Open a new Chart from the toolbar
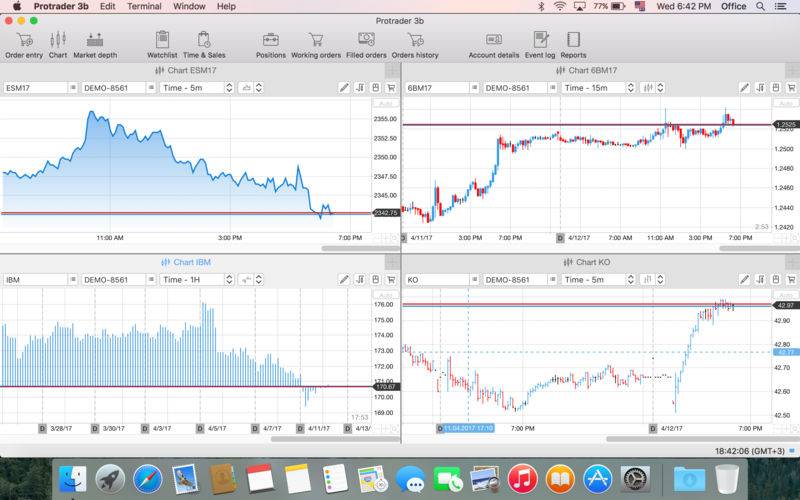This screenshot has width=800, height=500. (58, 45)
